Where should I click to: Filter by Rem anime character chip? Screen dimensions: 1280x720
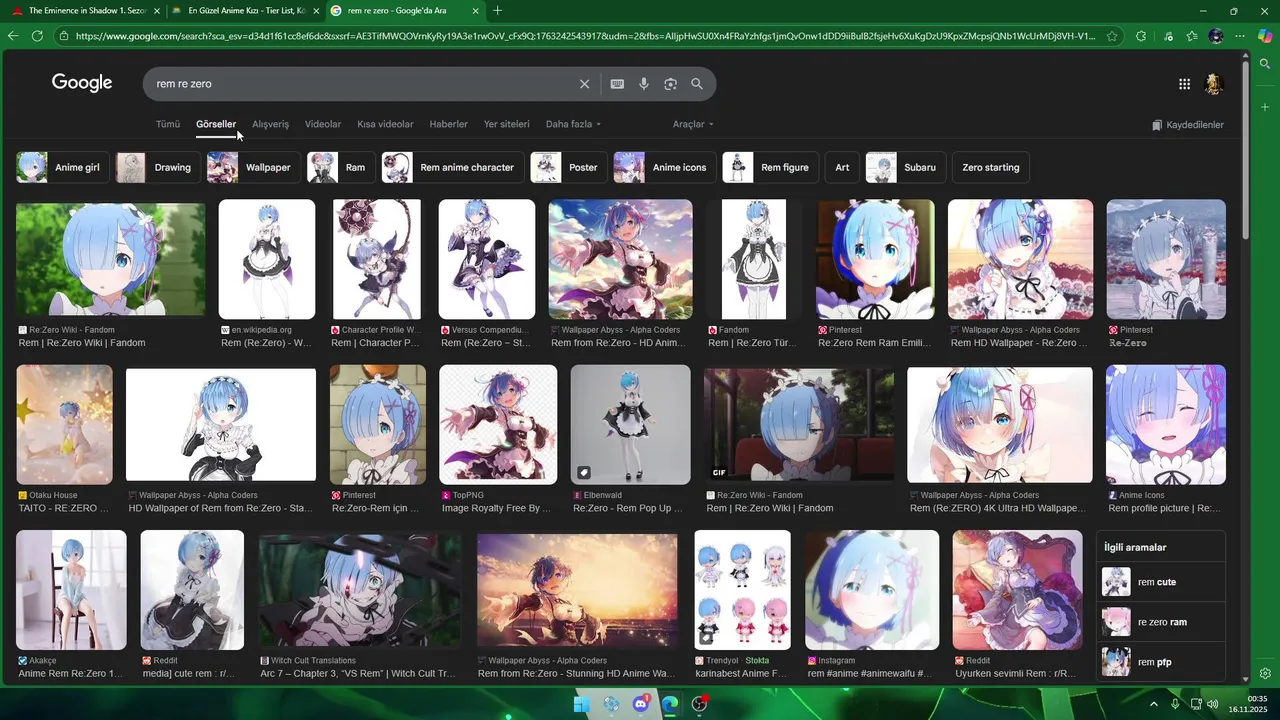pyautogui.click(x=452, y=167)
